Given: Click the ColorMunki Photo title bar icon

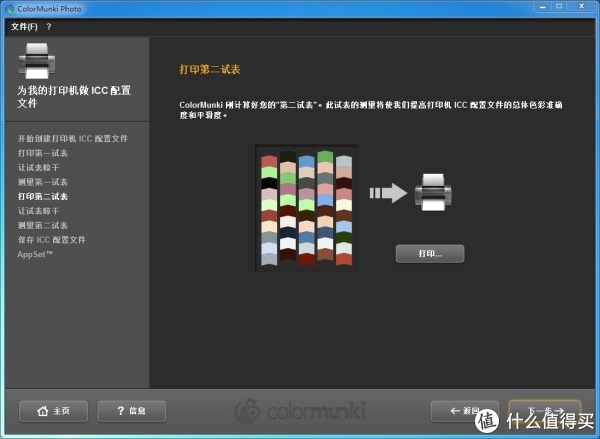Looking at the screenshot, I should pyautogui.click(x=10, y=8).
